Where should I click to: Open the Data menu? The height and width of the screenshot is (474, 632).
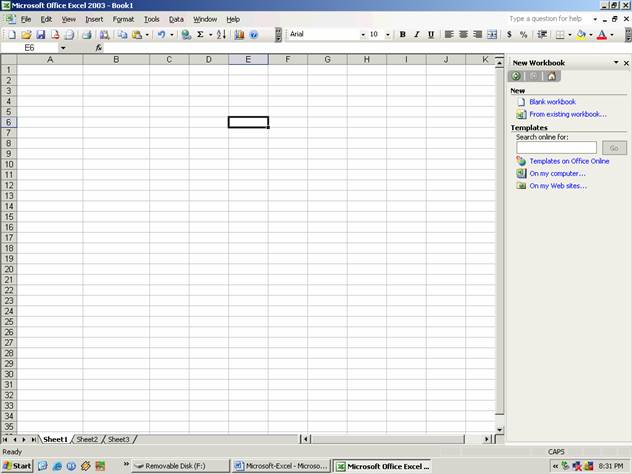pos(176,19)
